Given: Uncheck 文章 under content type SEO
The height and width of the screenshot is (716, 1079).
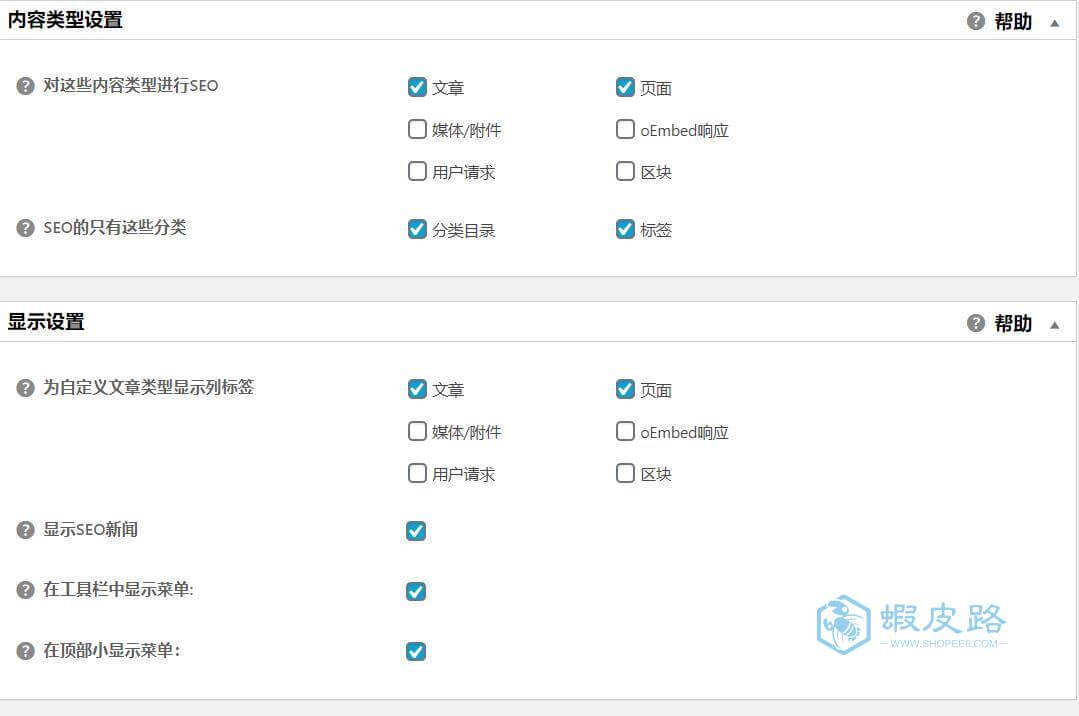Looking at the screenshot, I should point(417,87).
